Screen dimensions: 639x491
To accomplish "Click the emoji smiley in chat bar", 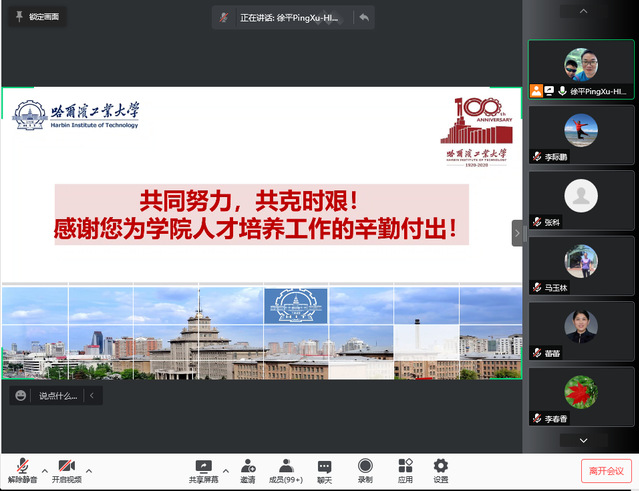I will 21,396.
